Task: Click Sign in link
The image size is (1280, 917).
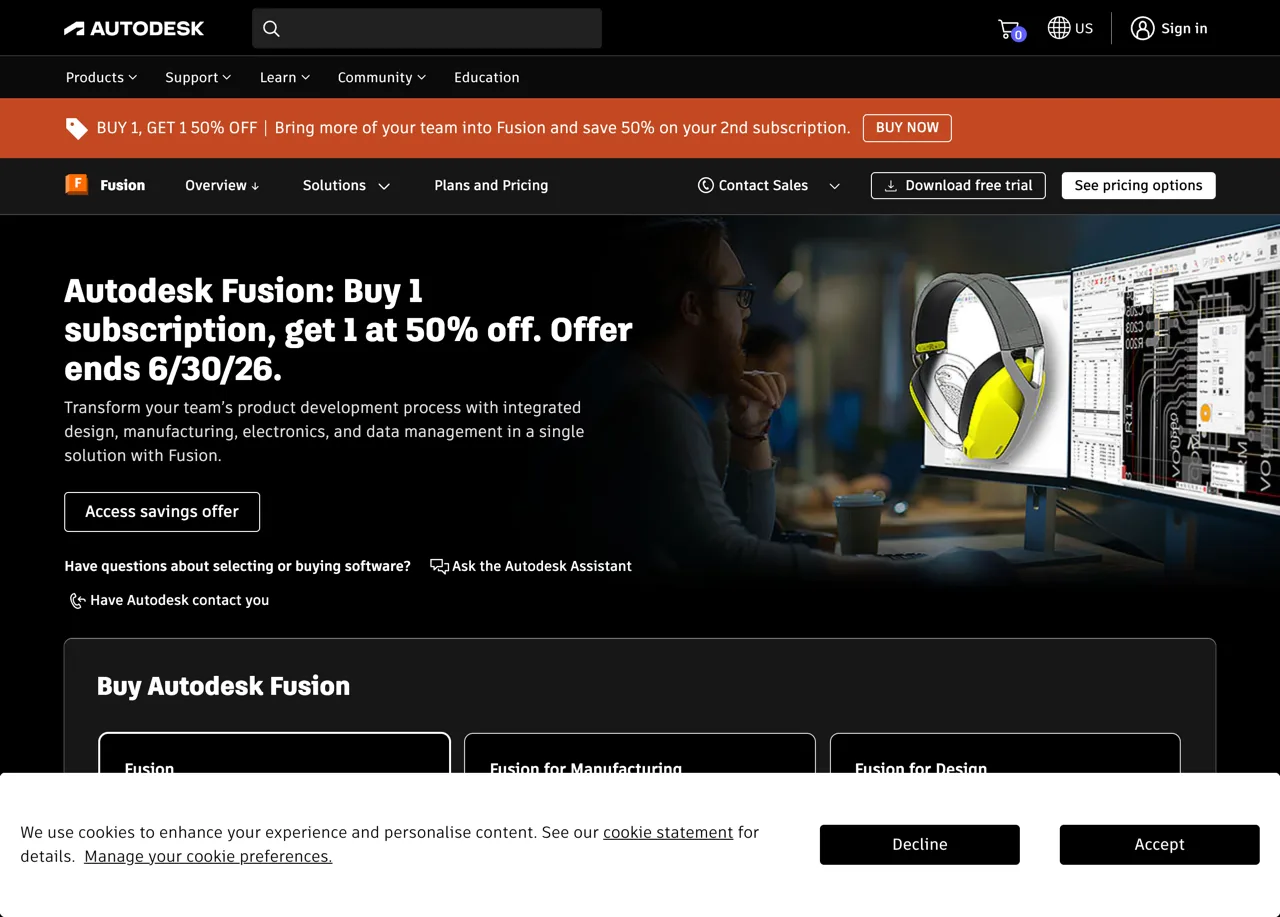Action: click(1184, 28)
